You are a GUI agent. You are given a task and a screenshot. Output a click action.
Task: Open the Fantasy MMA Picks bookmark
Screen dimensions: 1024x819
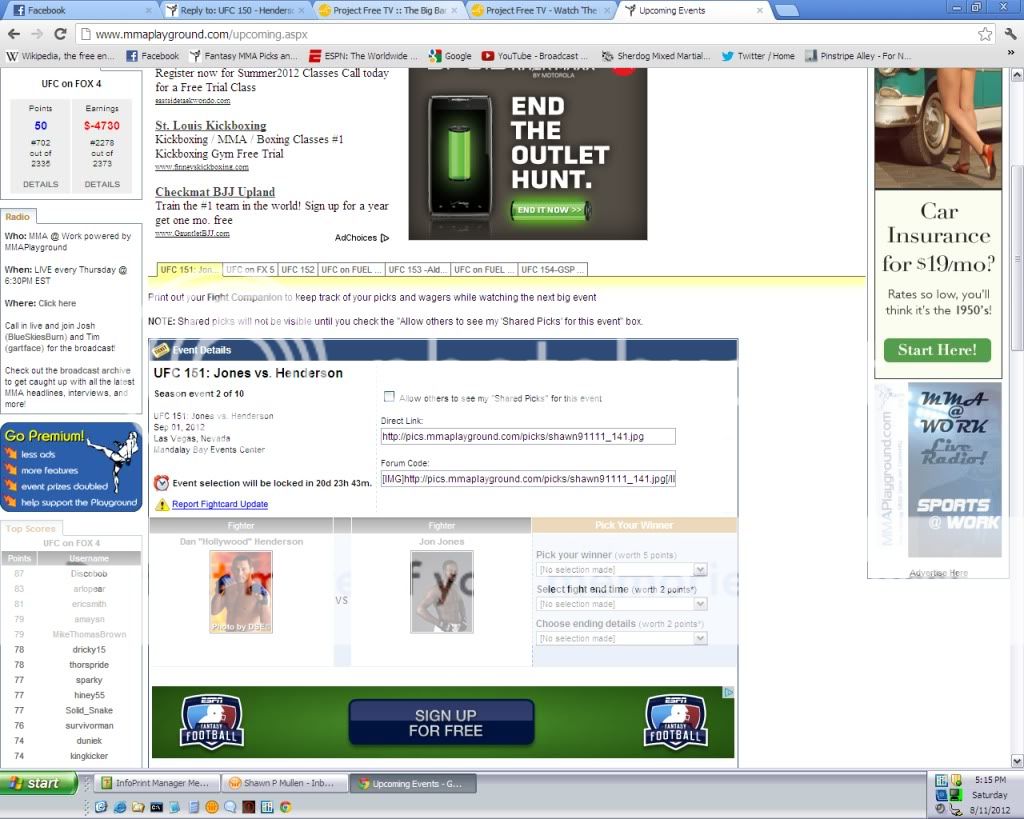(x=244, y=56)
